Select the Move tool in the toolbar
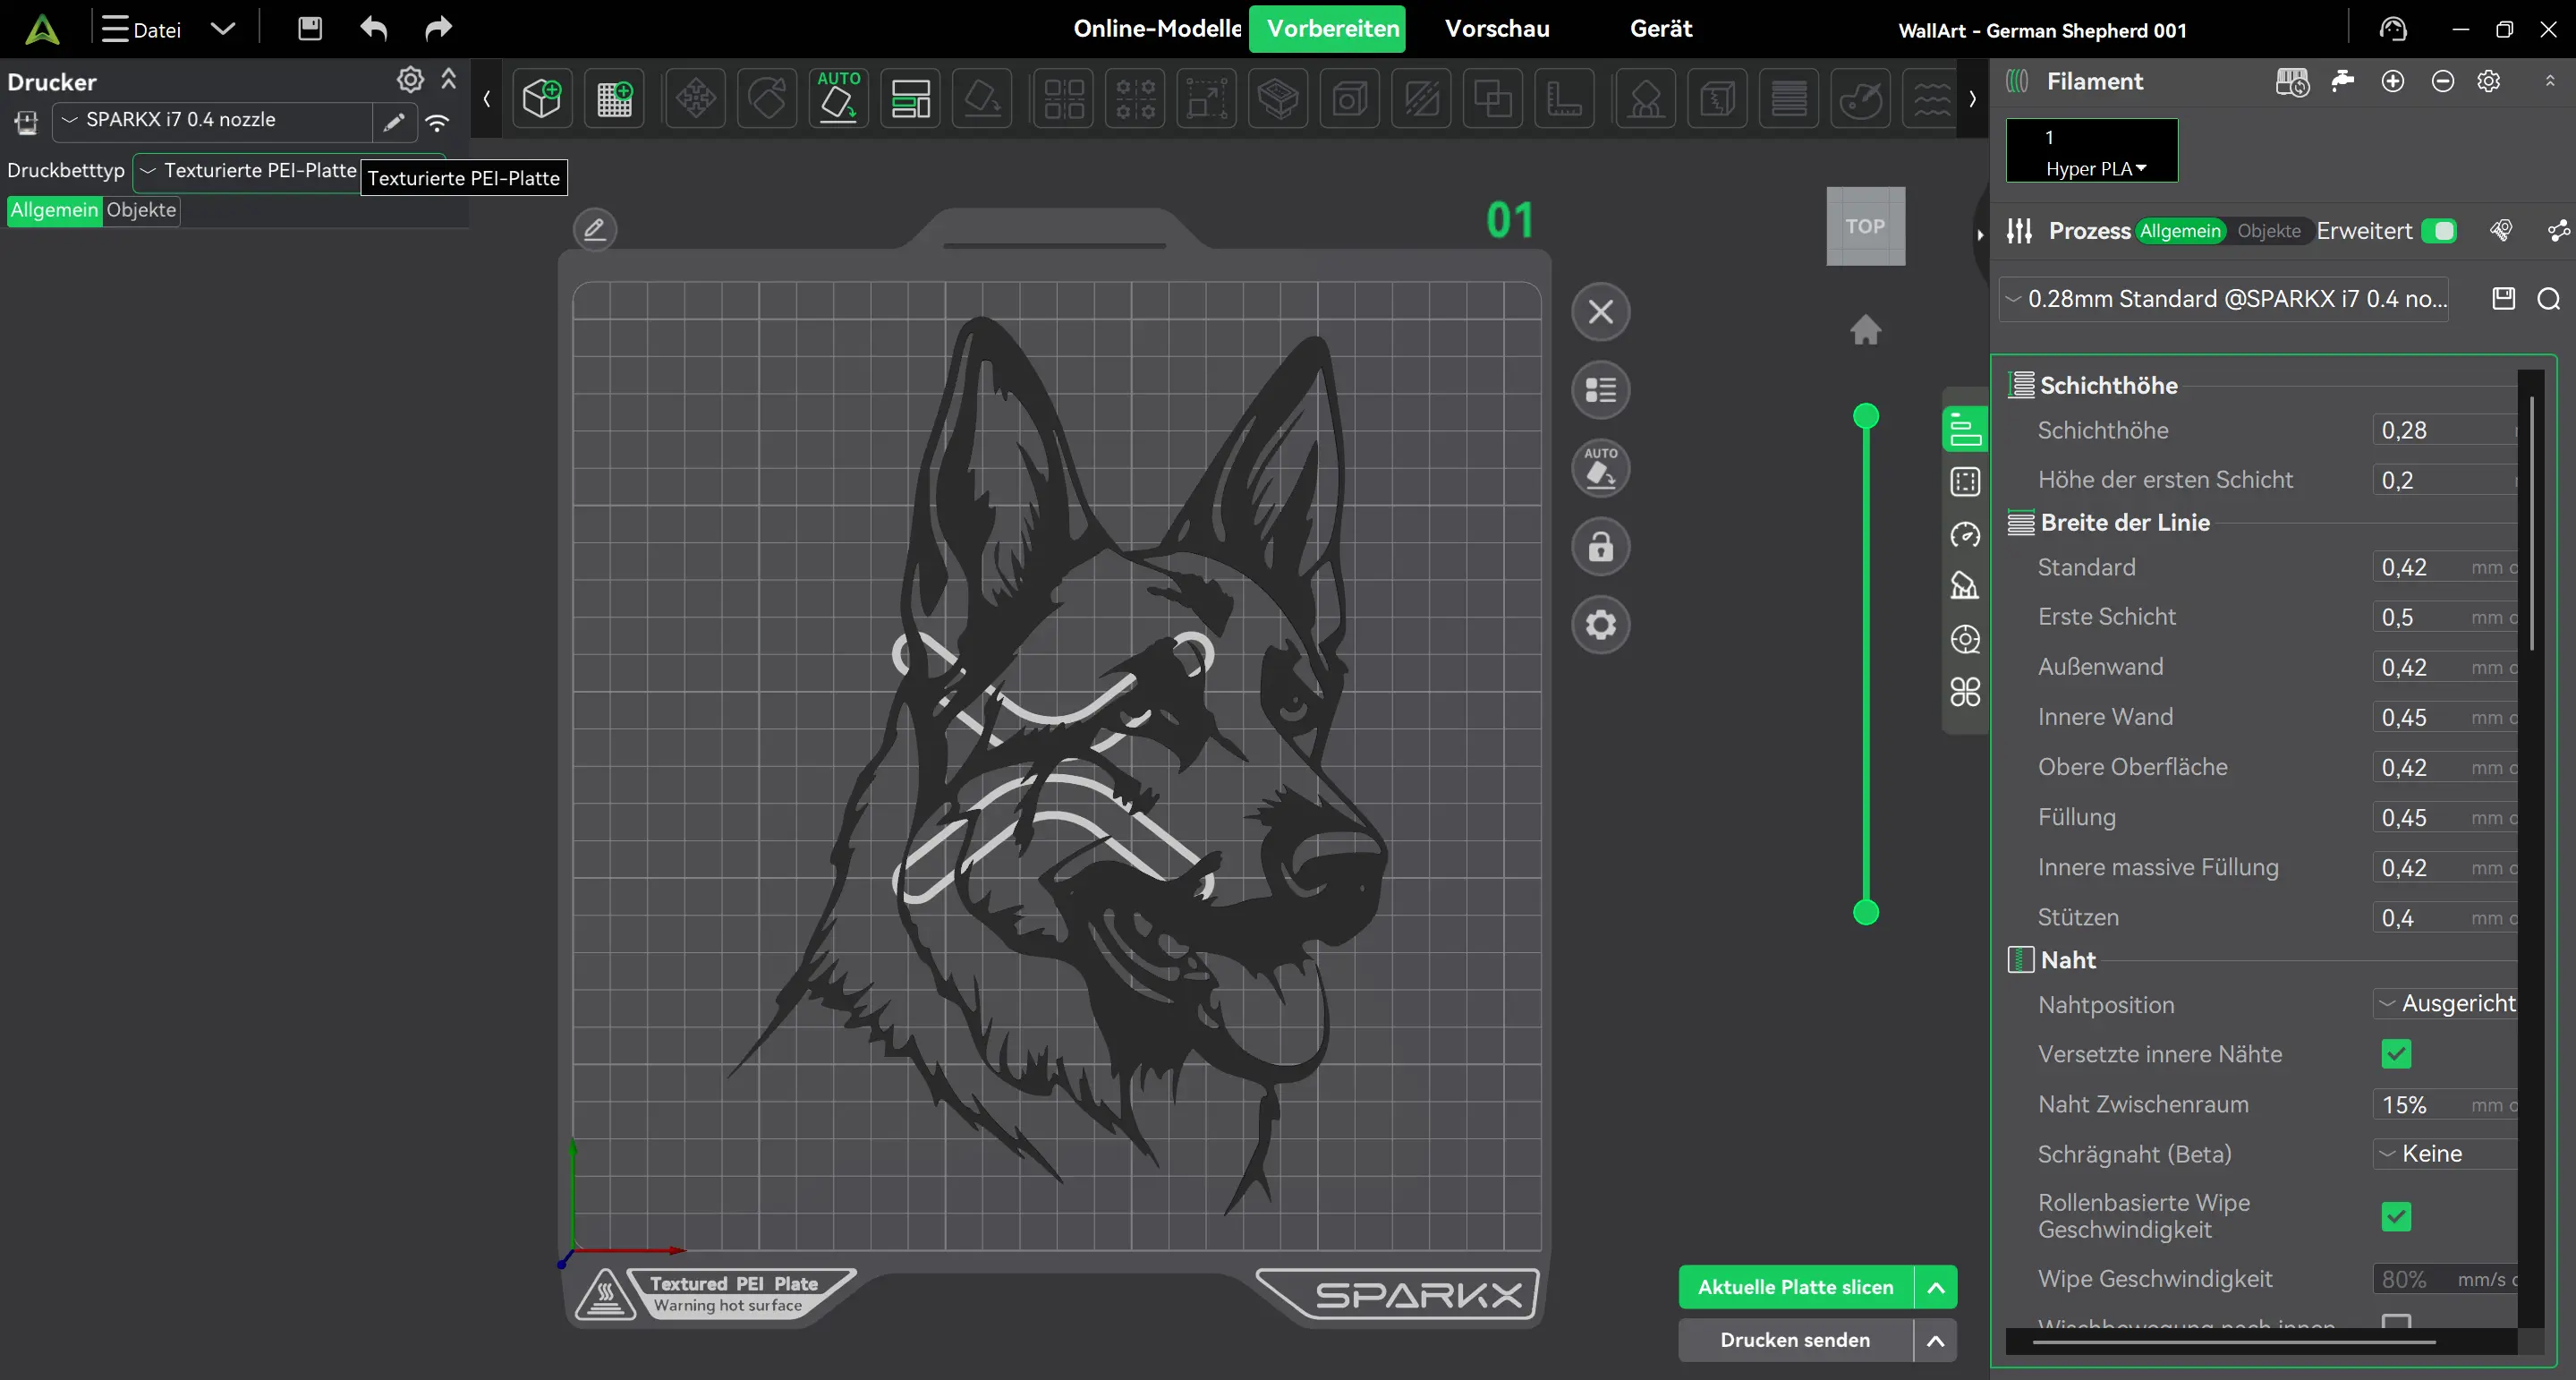This screenshot has height=1380, width=2576. click(695, 98)
